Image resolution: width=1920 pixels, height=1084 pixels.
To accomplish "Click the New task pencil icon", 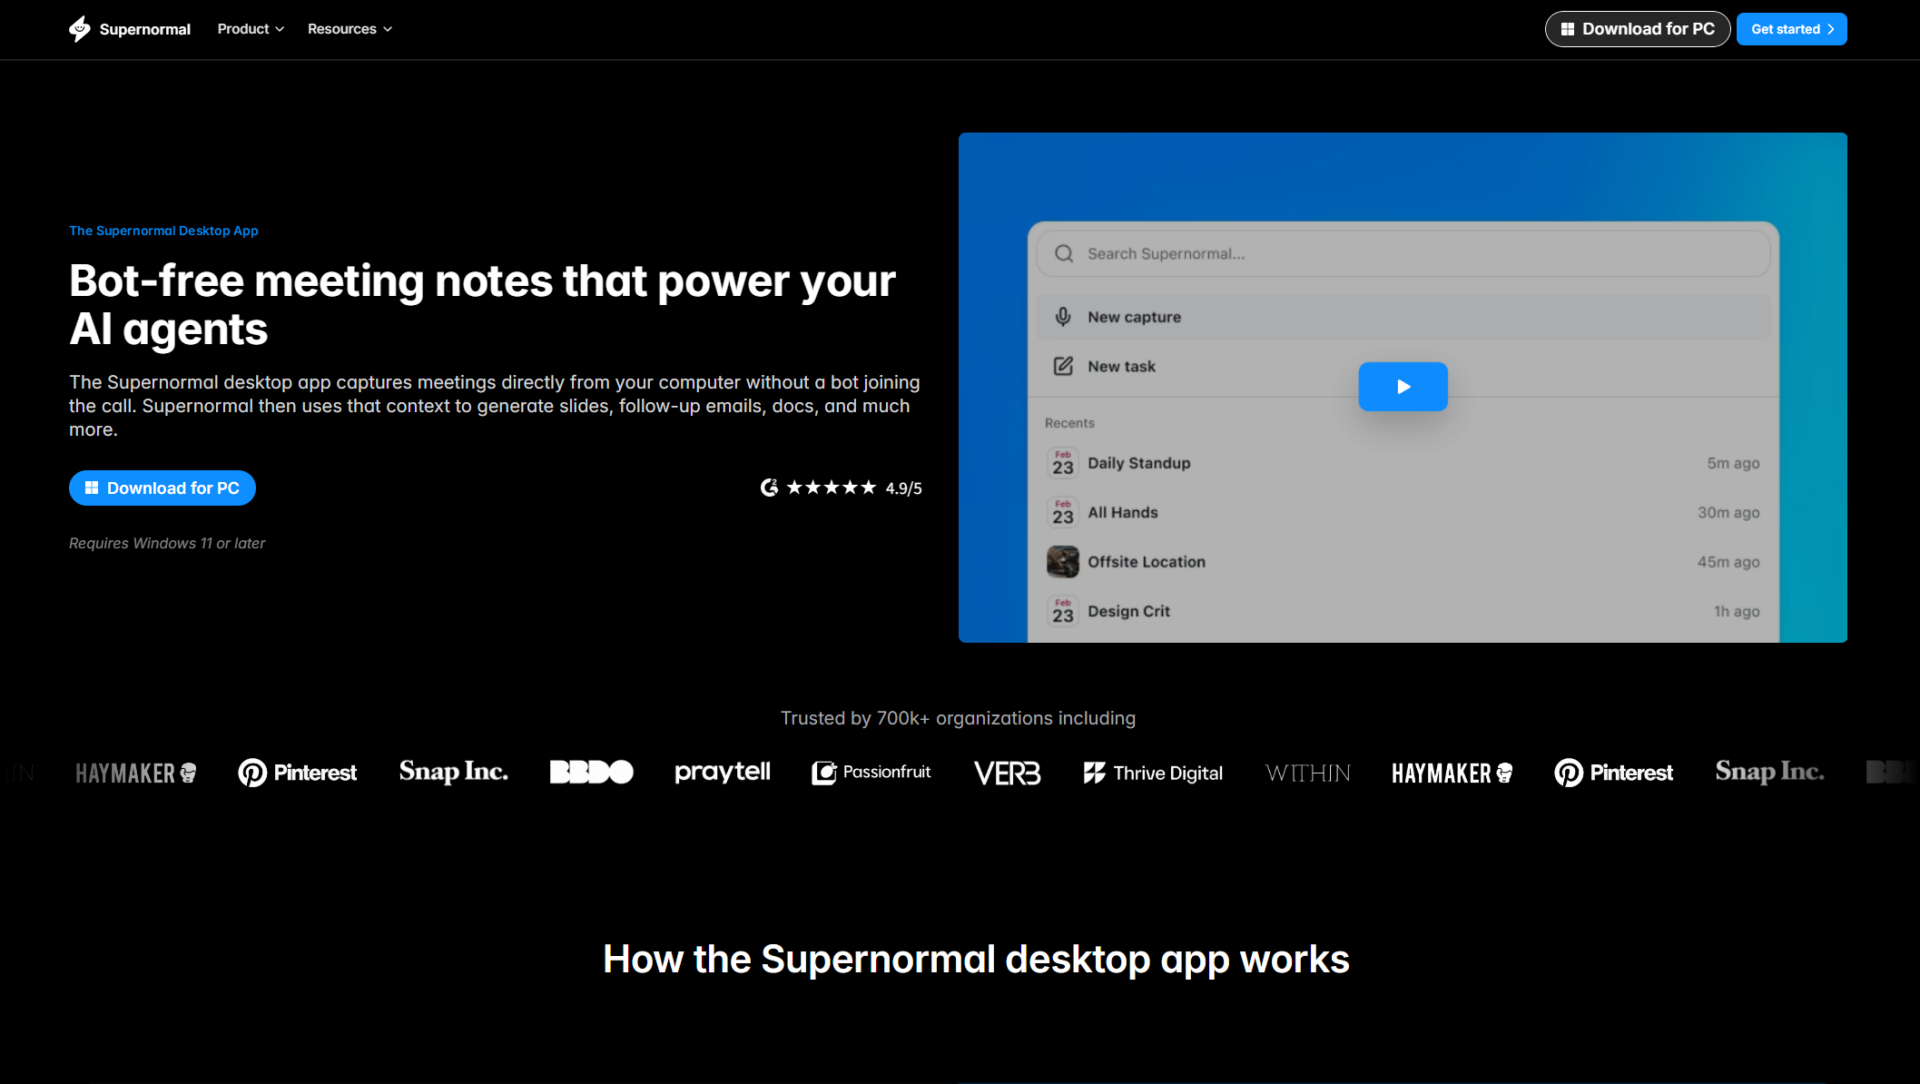I will coord(1063,366).
